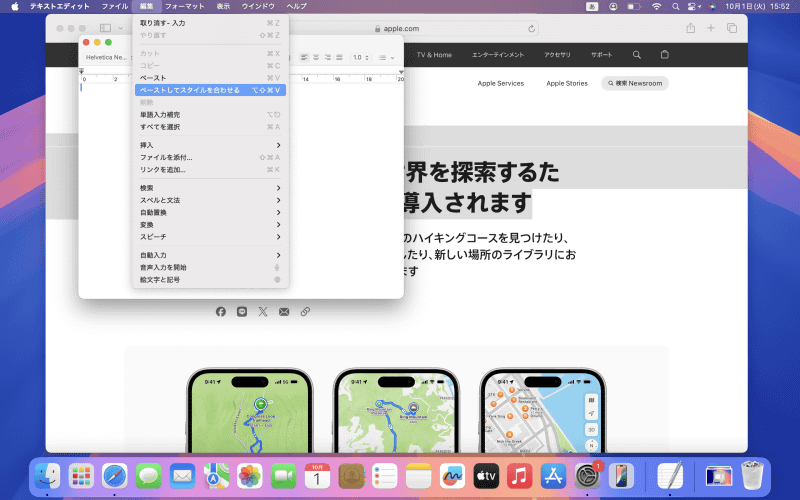
Task: Open the shopping bag on Apple site
Action: click(664, 55)
